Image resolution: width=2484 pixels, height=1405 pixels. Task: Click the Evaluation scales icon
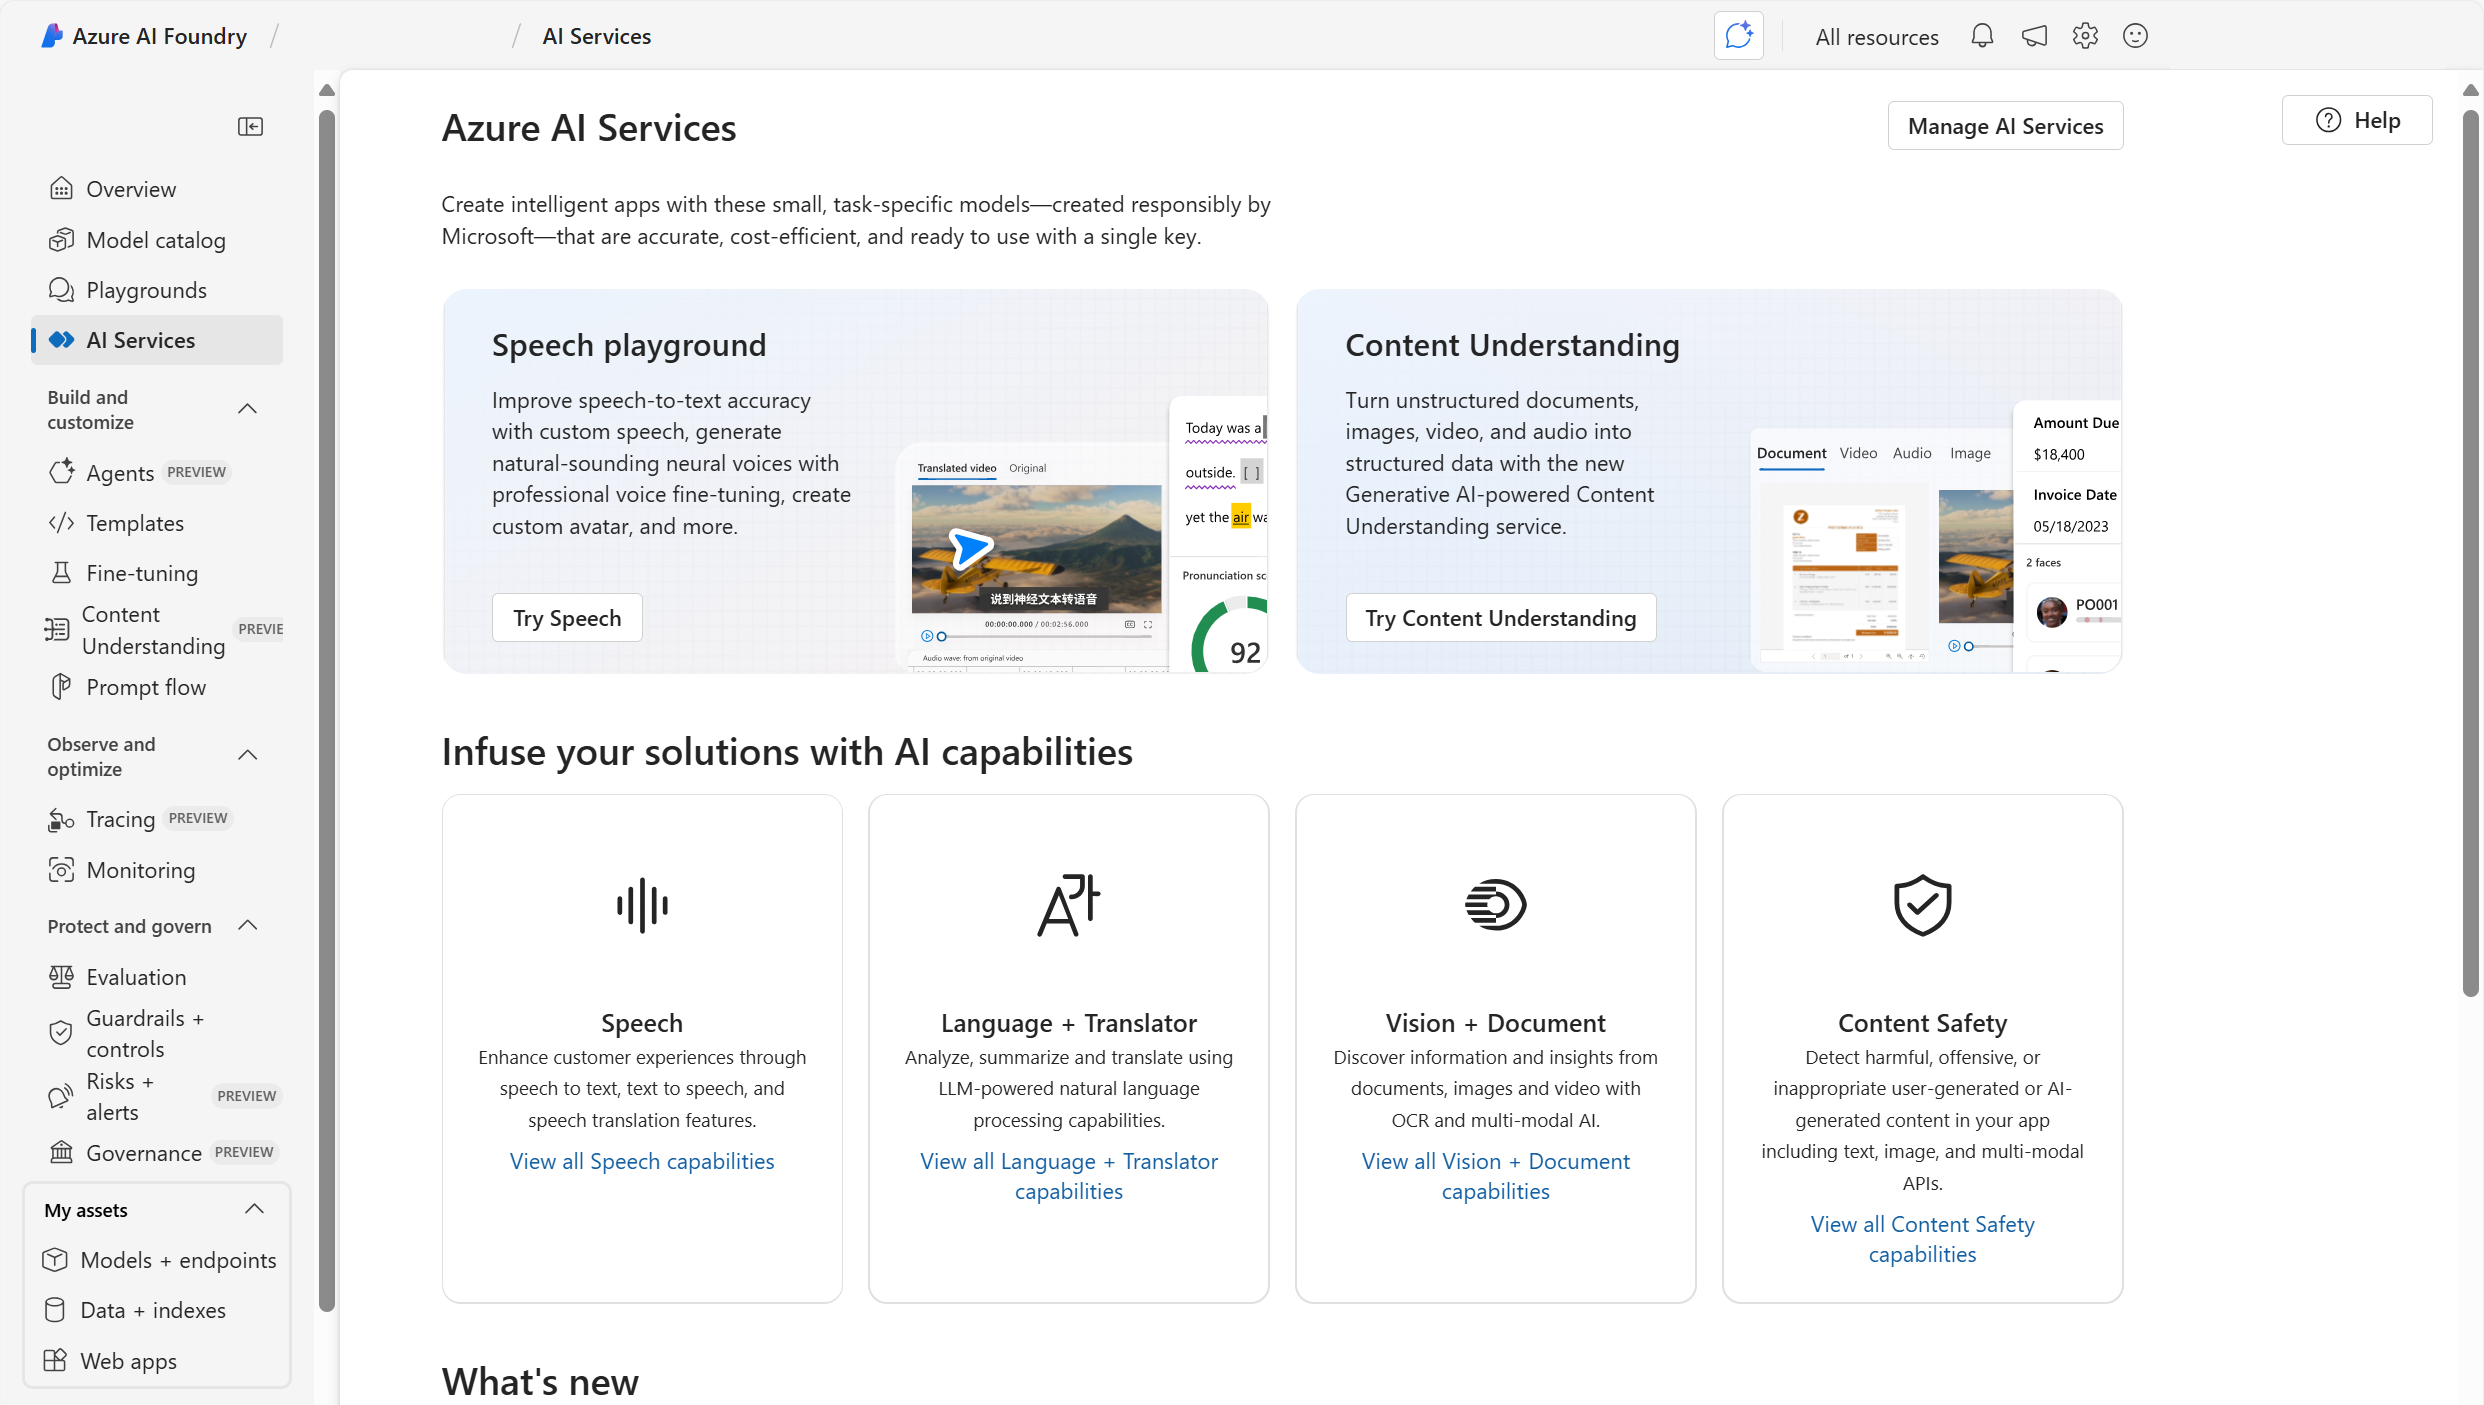point(61,977)
